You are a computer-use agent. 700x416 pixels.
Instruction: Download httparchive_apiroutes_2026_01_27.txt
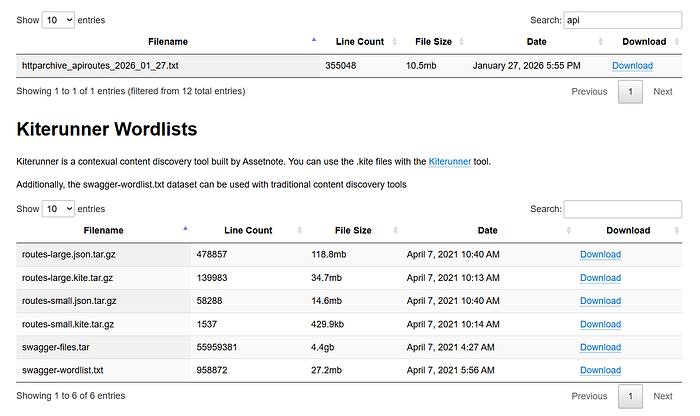(x=632, y=66)
